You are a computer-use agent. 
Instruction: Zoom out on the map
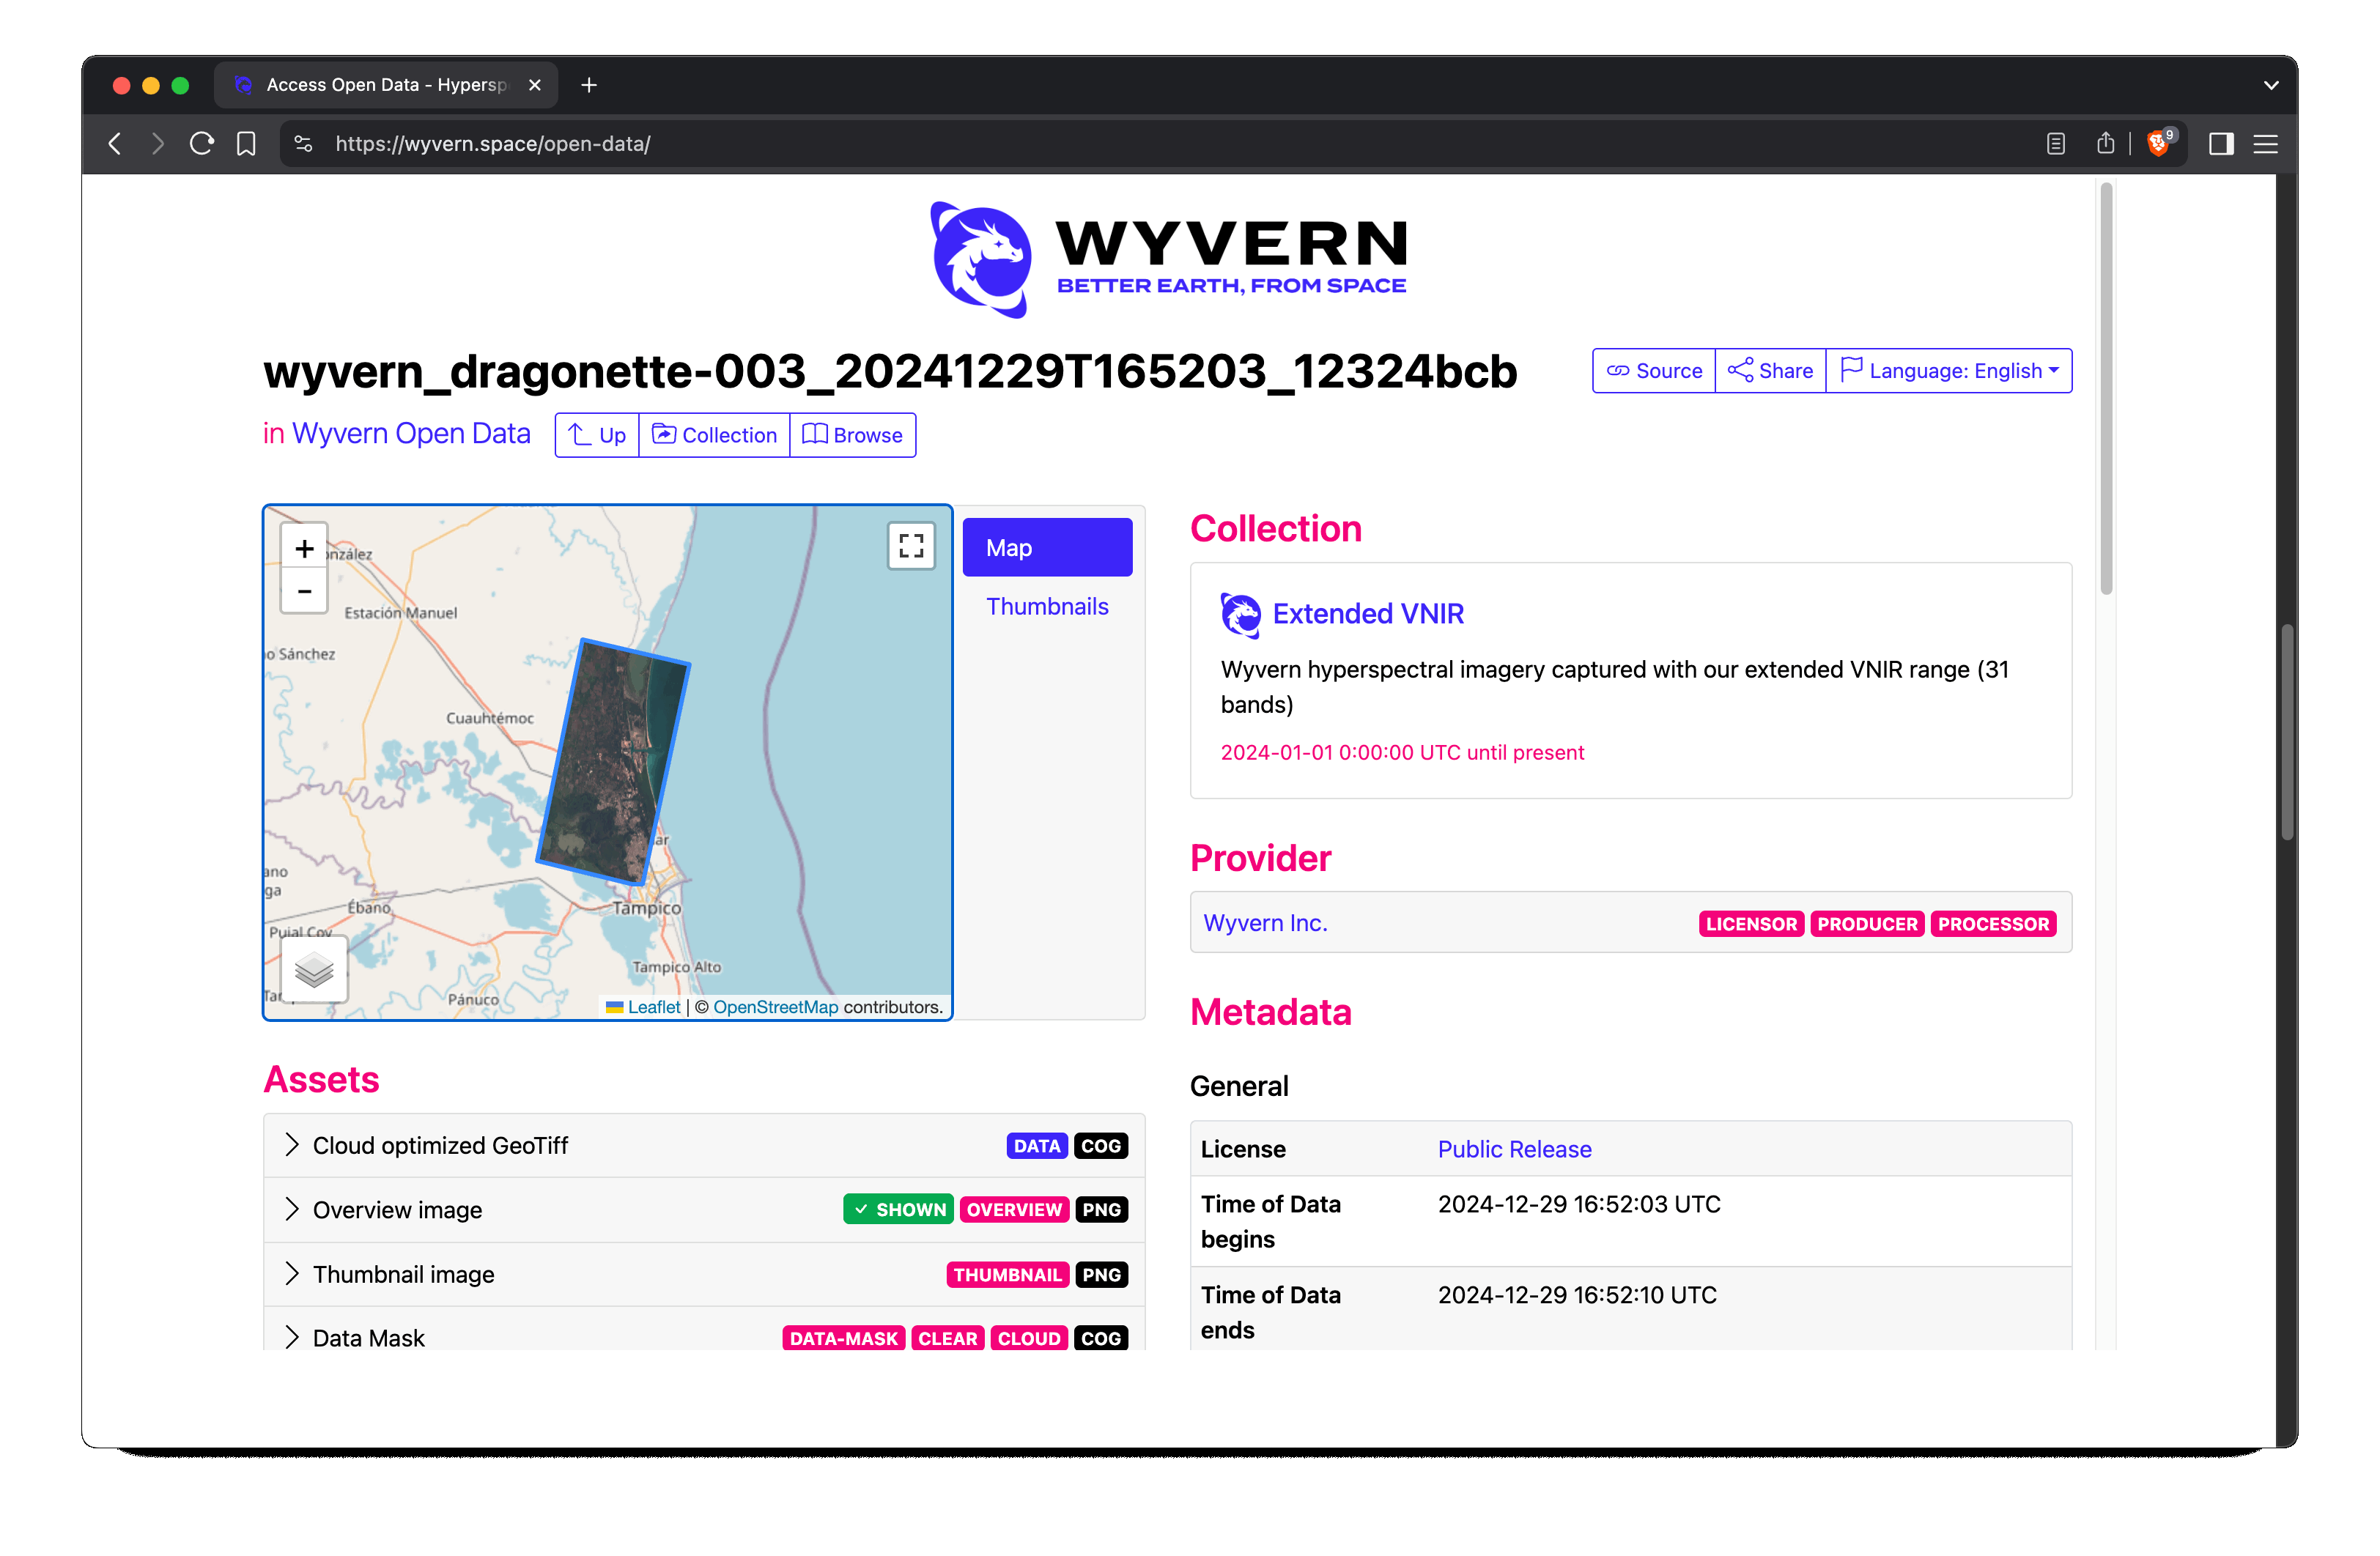point(304,591)
